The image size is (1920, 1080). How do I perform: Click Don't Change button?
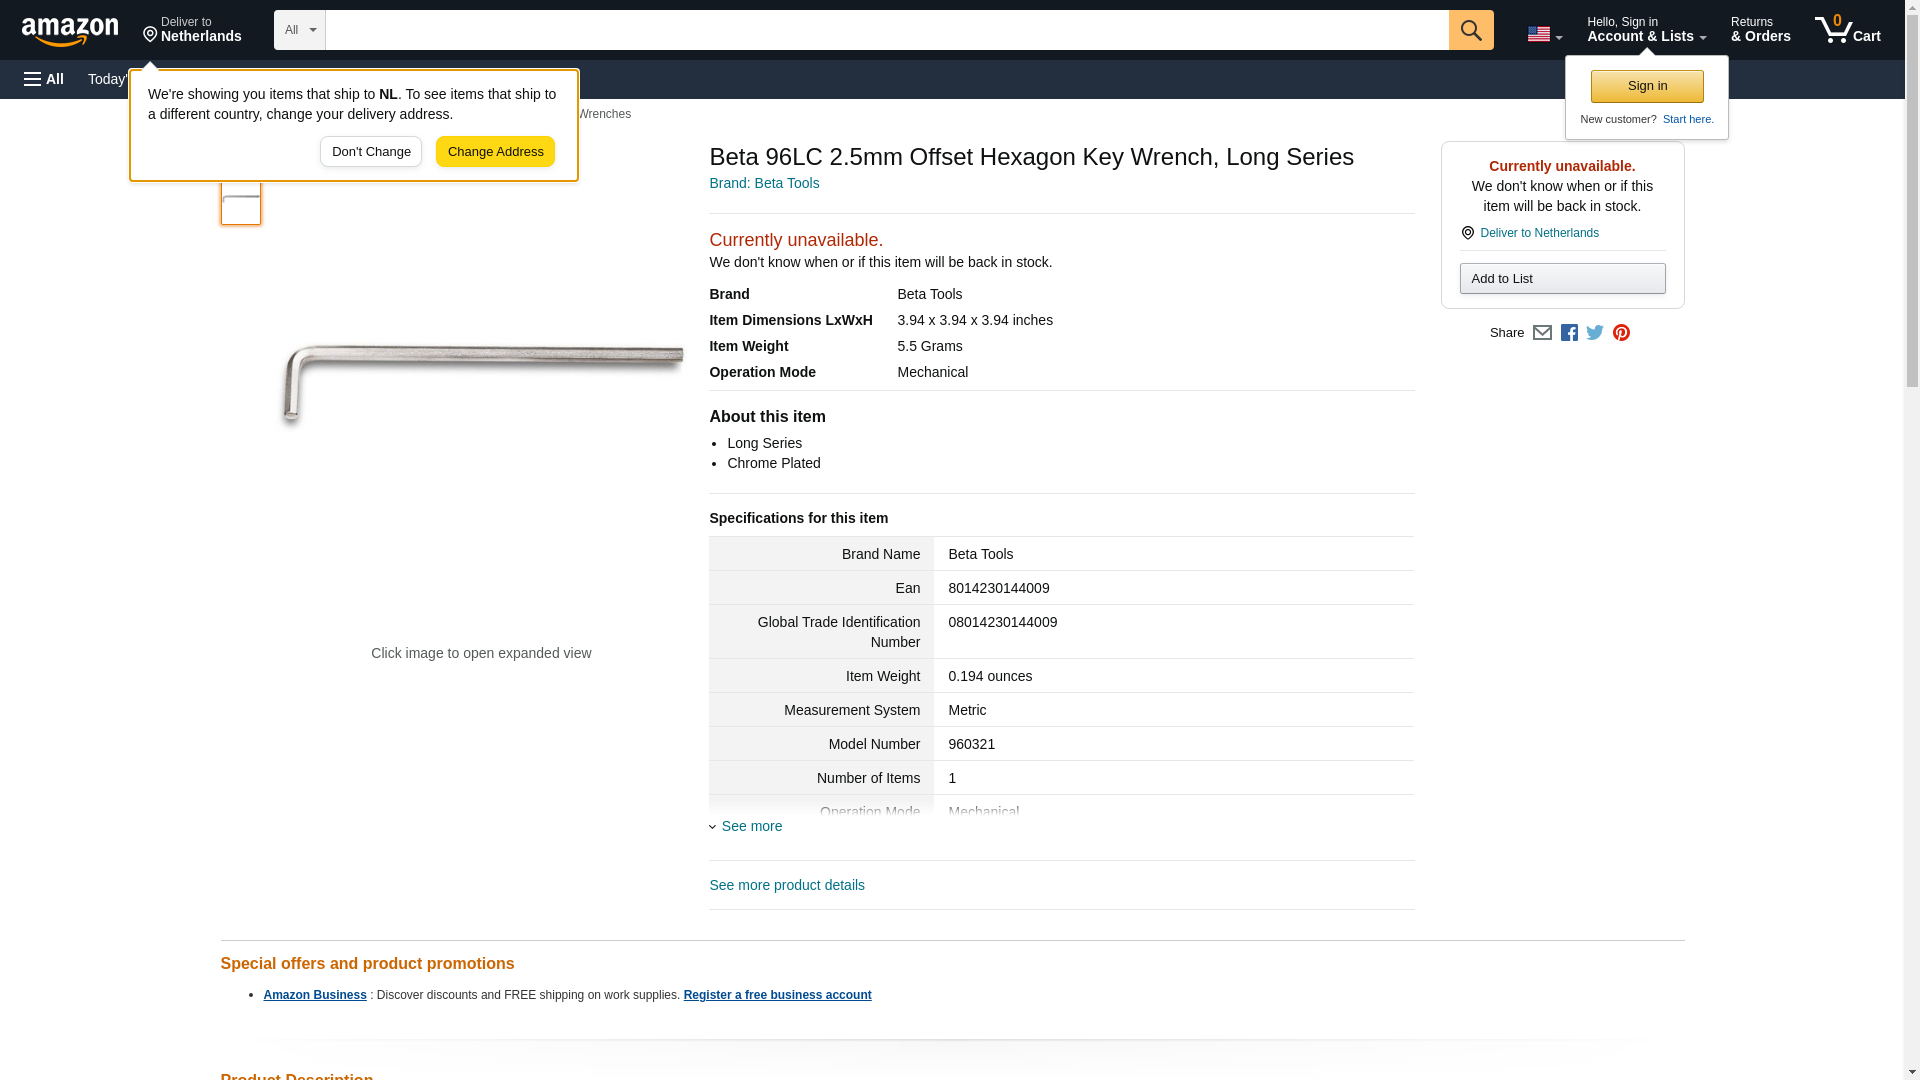pyautogui.click(x=371, y=152)
